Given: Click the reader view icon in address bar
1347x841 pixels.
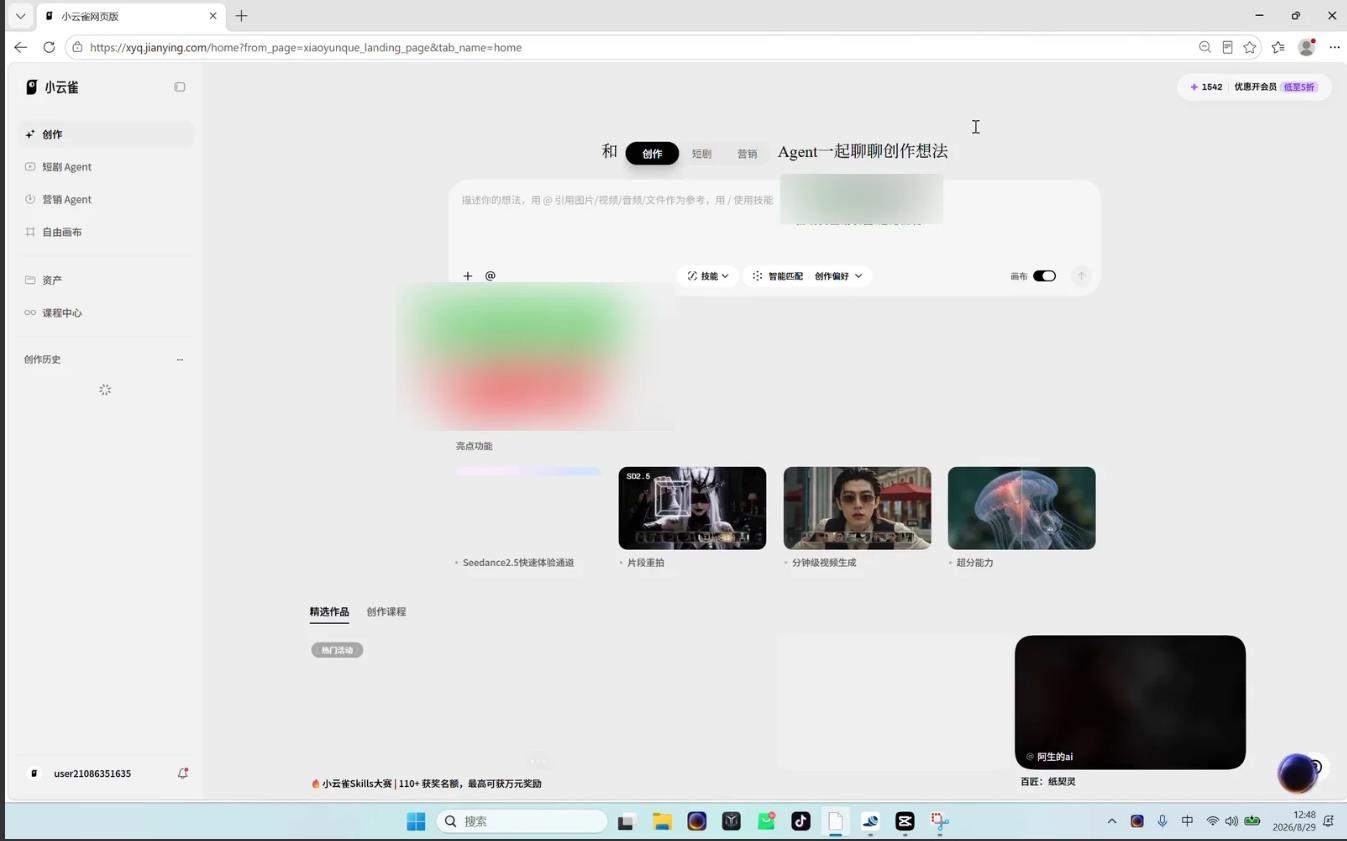Looking at the screenshot, I should [1227, 47].
